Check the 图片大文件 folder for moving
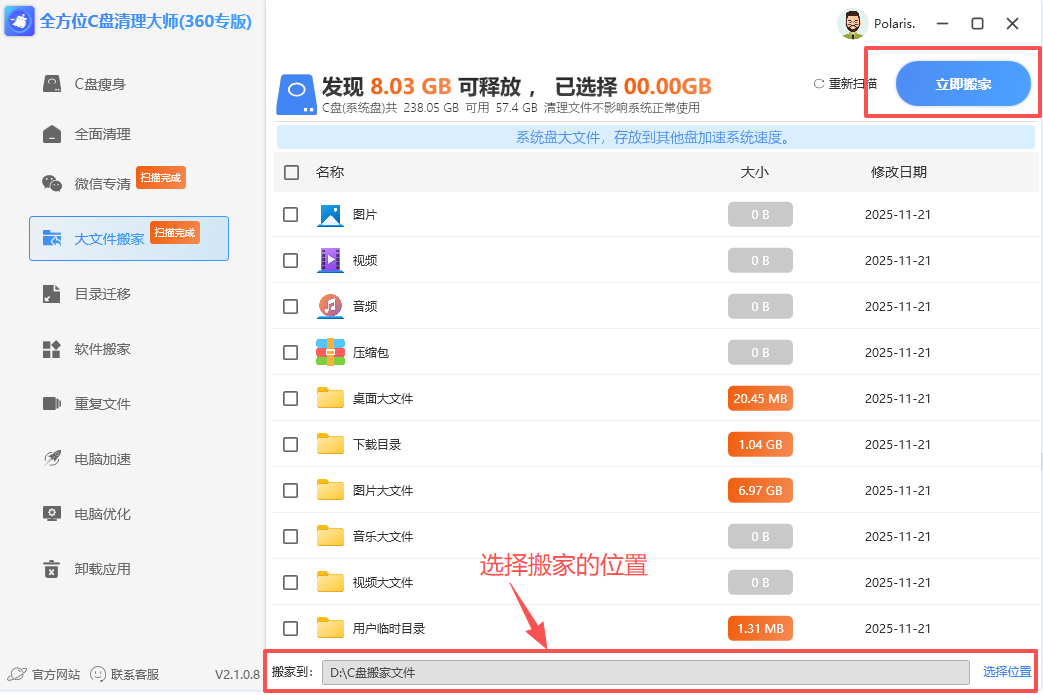 click(290, 490)
